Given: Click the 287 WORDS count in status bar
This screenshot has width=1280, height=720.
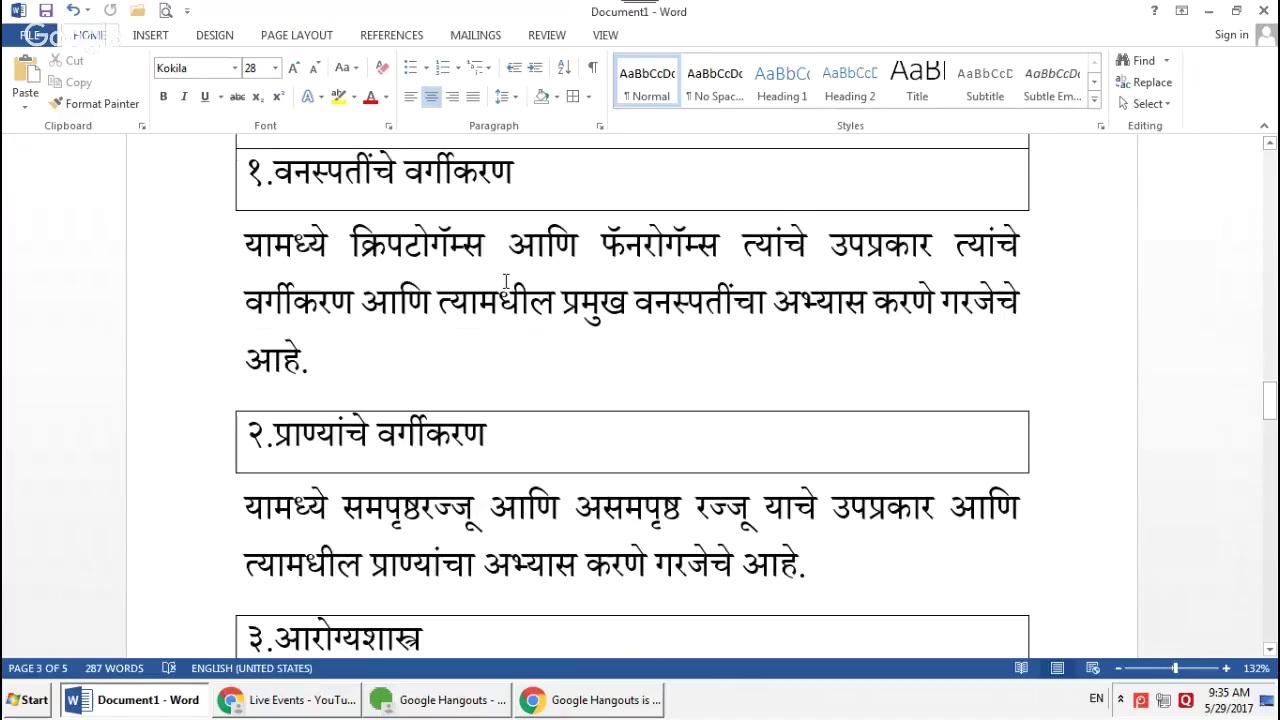Looking at the screenshot, I should coord(114,668).
